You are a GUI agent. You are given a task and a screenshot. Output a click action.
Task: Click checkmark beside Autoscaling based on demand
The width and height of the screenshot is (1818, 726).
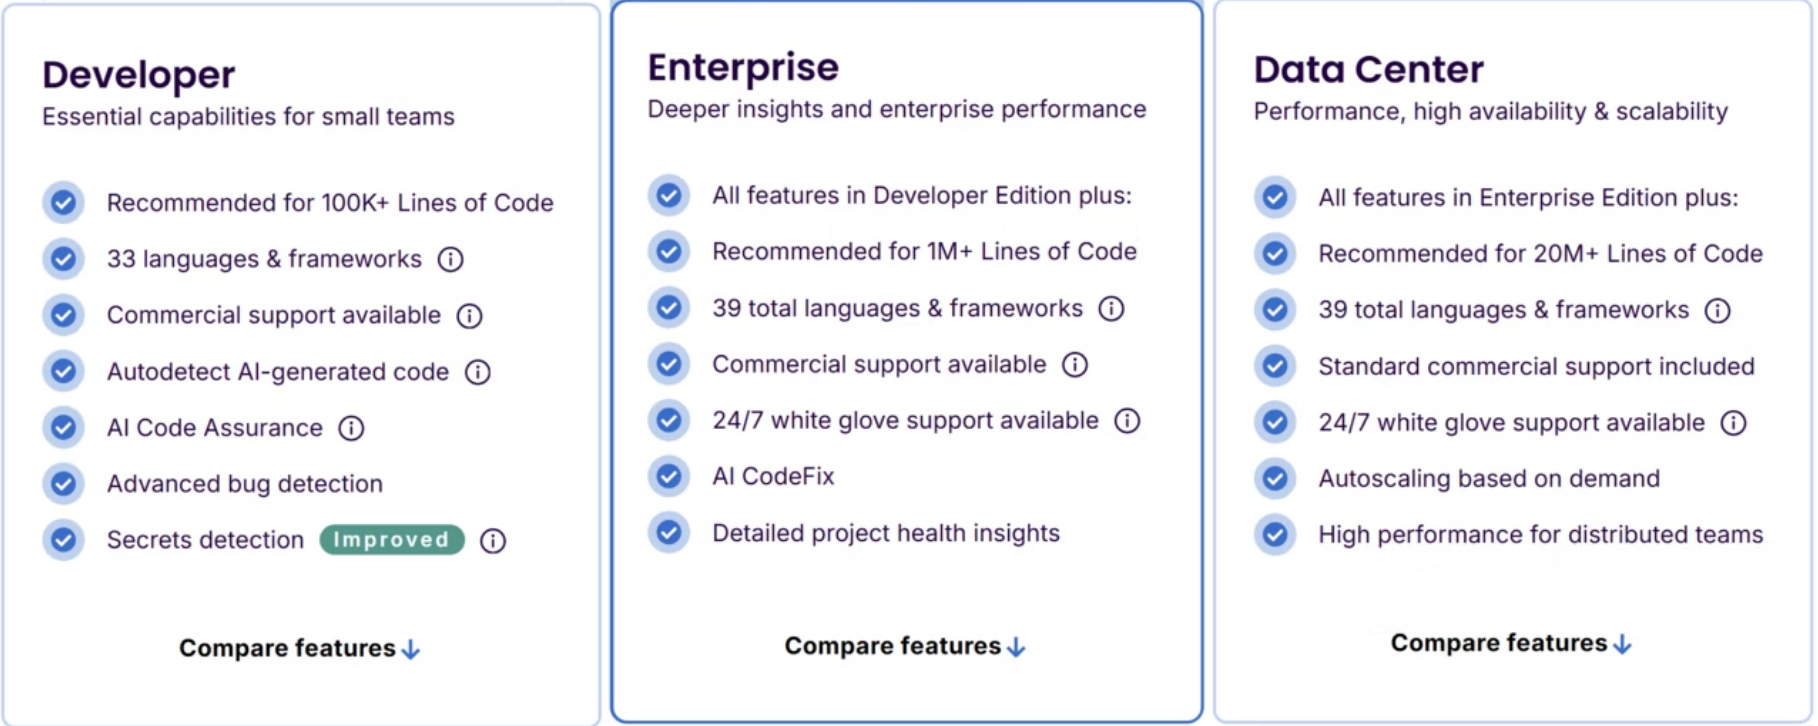pos(1275,479)
